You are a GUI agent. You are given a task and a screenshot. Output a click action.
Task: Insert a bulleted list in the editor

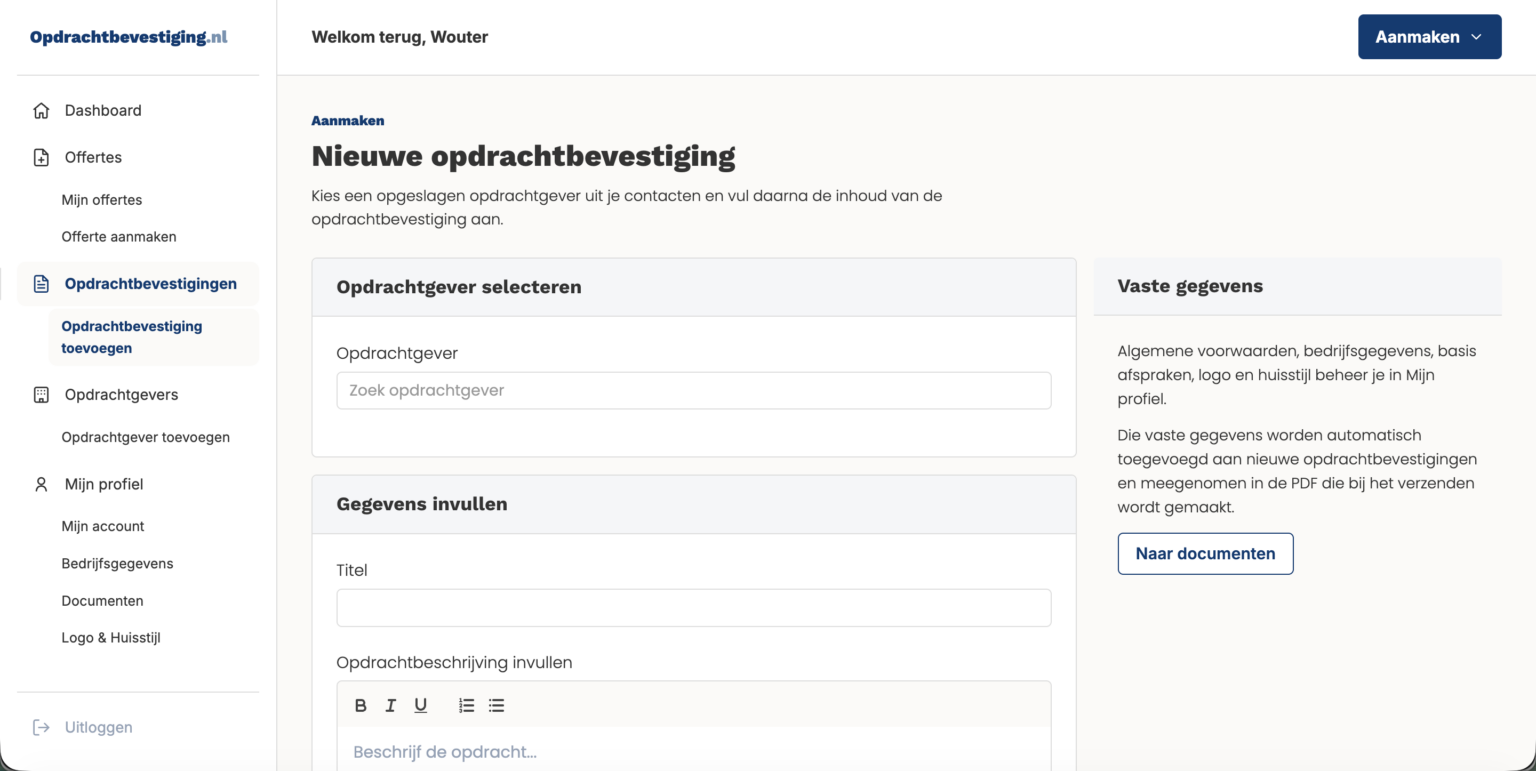[x=496, y=706]
